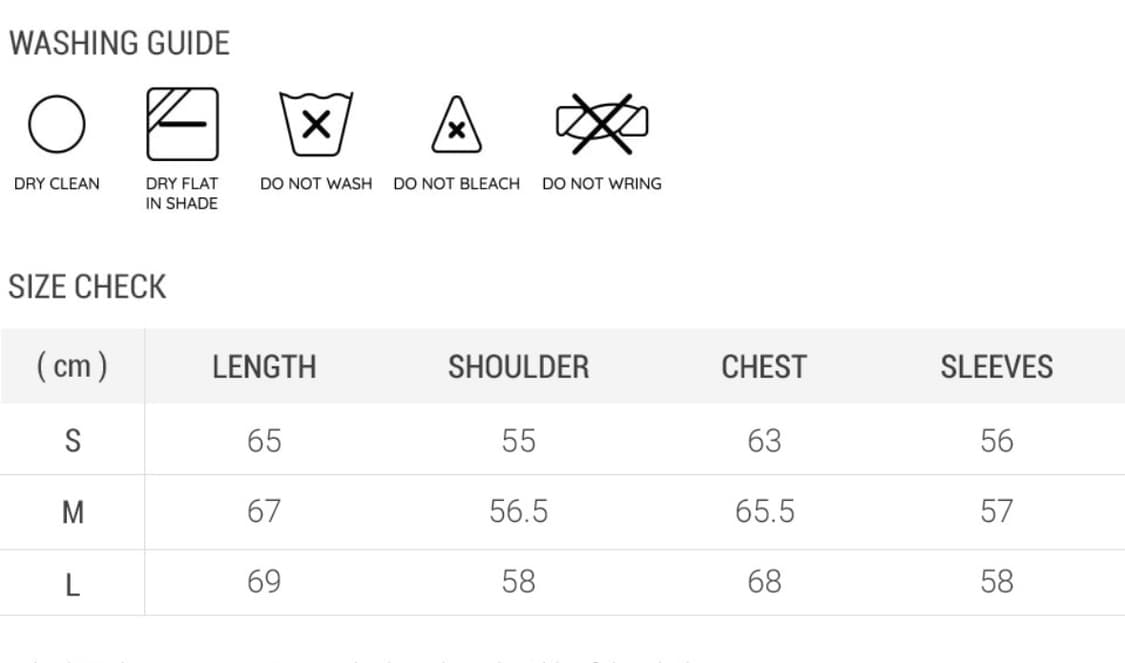Click the DO NOT BLEACH text label

coord(457,184)
